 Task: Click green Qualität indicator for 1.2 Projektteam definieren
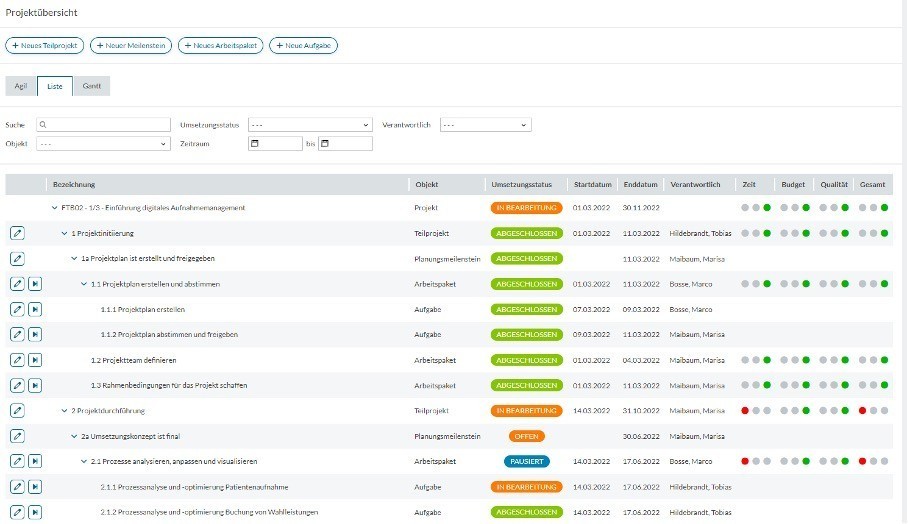tap(845, 360)
